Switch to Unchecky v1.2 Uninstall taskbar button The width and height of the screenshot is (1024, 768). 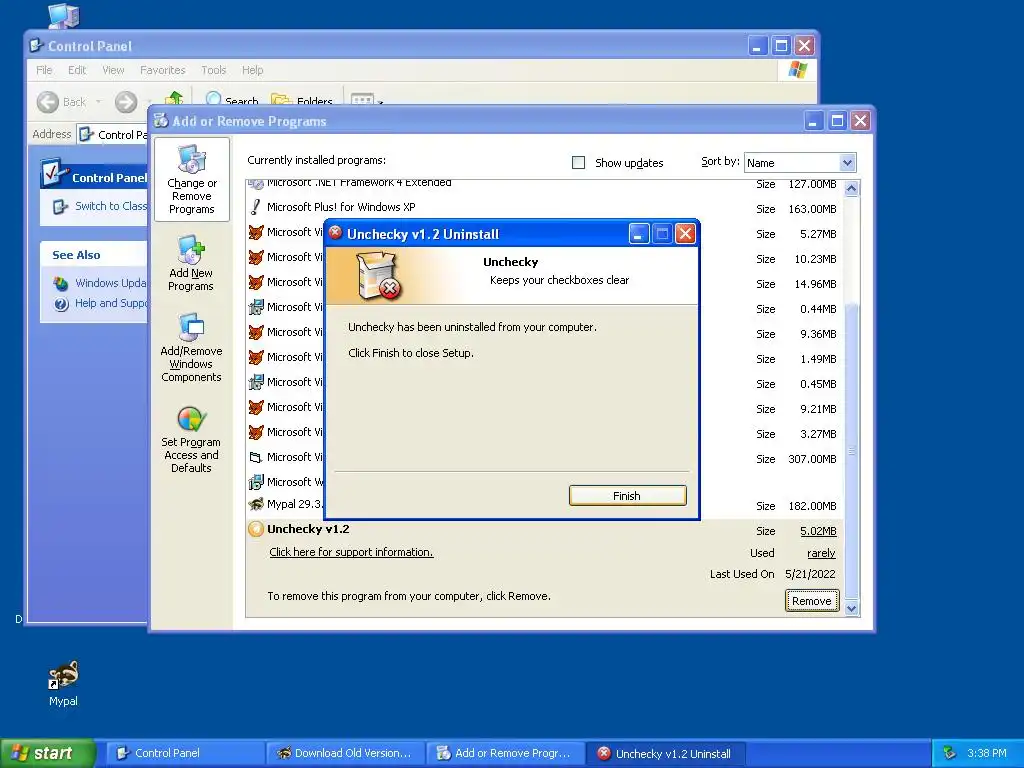666,753
